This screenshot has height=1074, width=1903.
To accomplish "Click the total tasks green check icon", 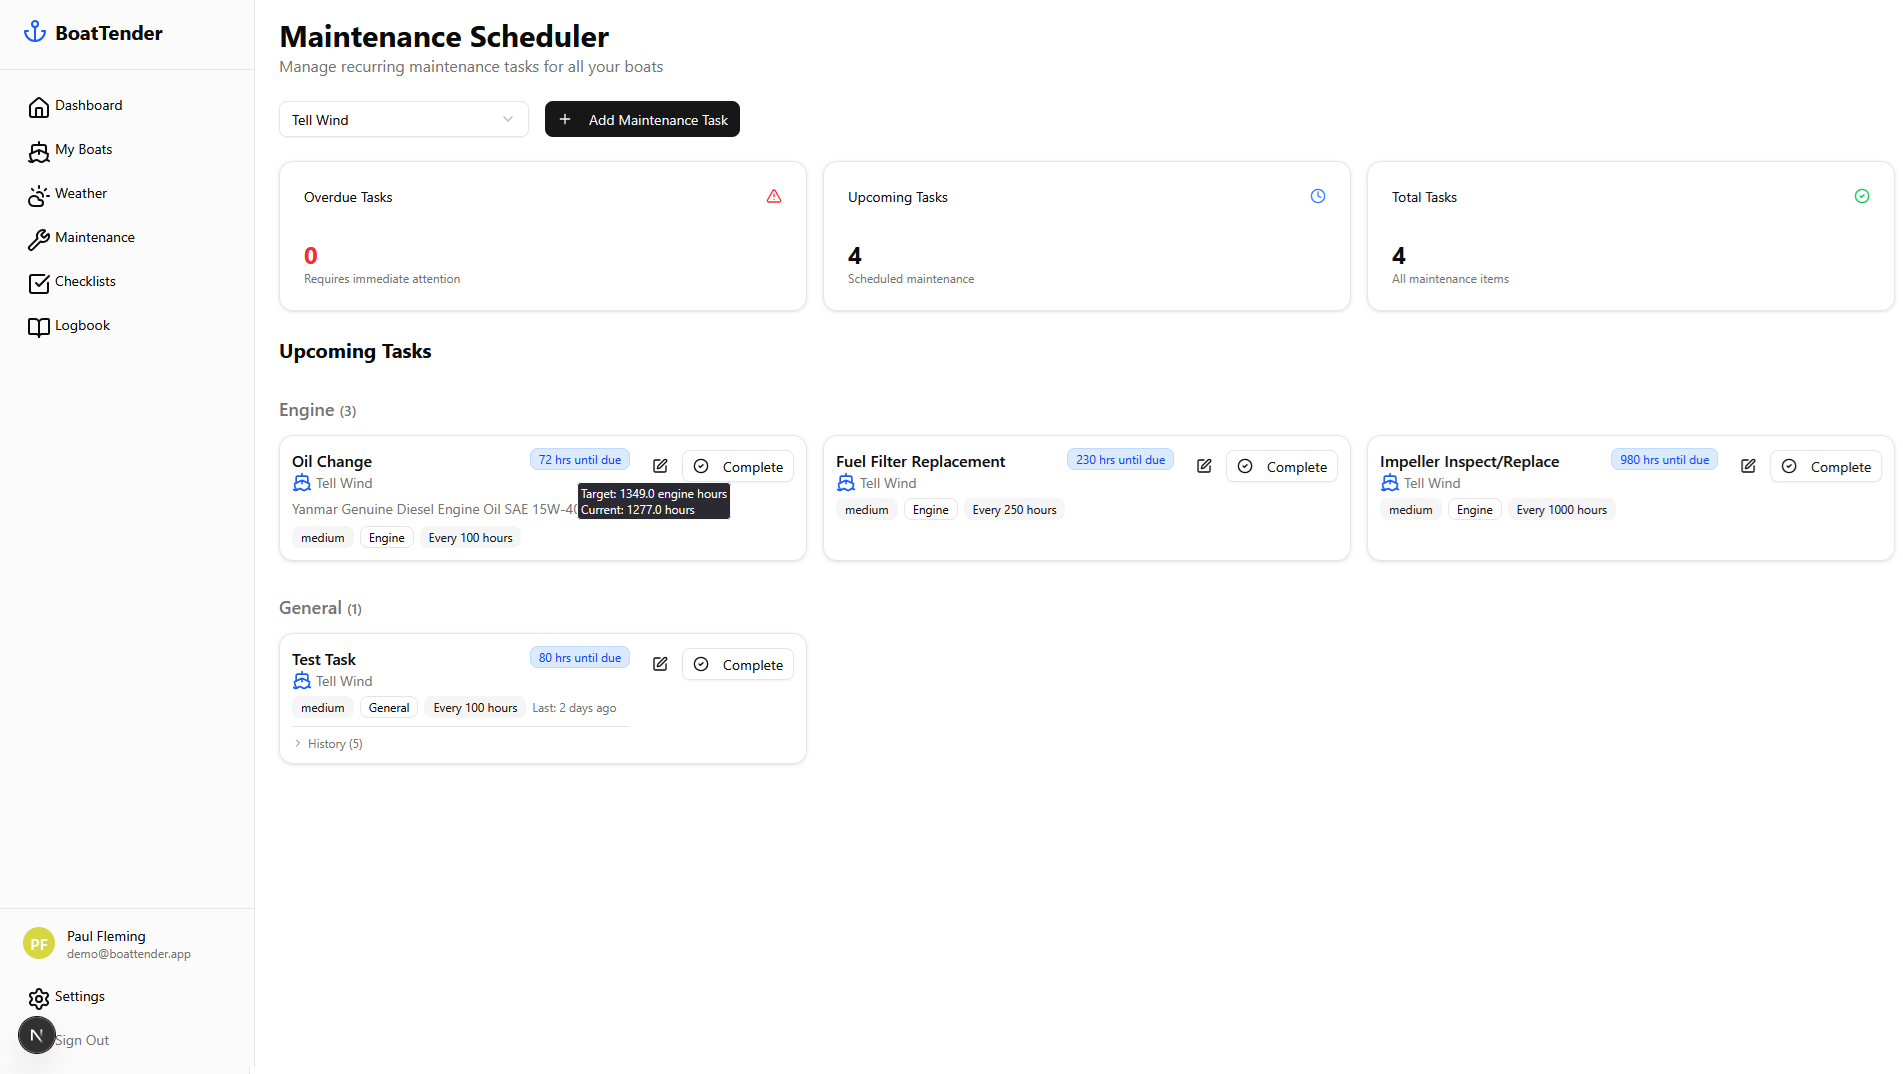I will [1862, 196].
